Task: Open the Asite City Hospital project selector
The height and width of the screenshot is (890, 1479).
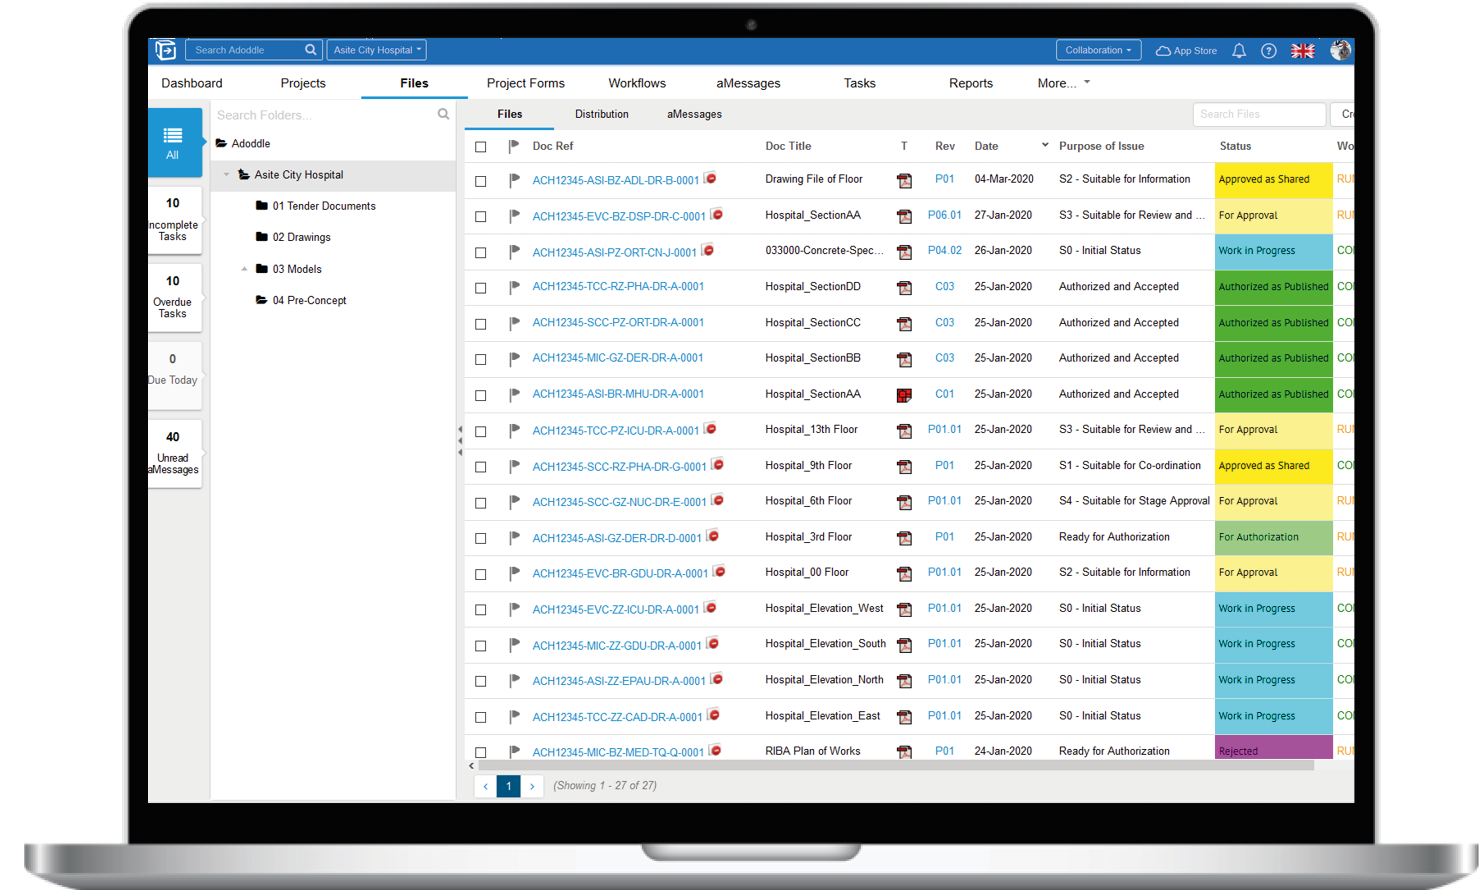Action: click(377, 48)
